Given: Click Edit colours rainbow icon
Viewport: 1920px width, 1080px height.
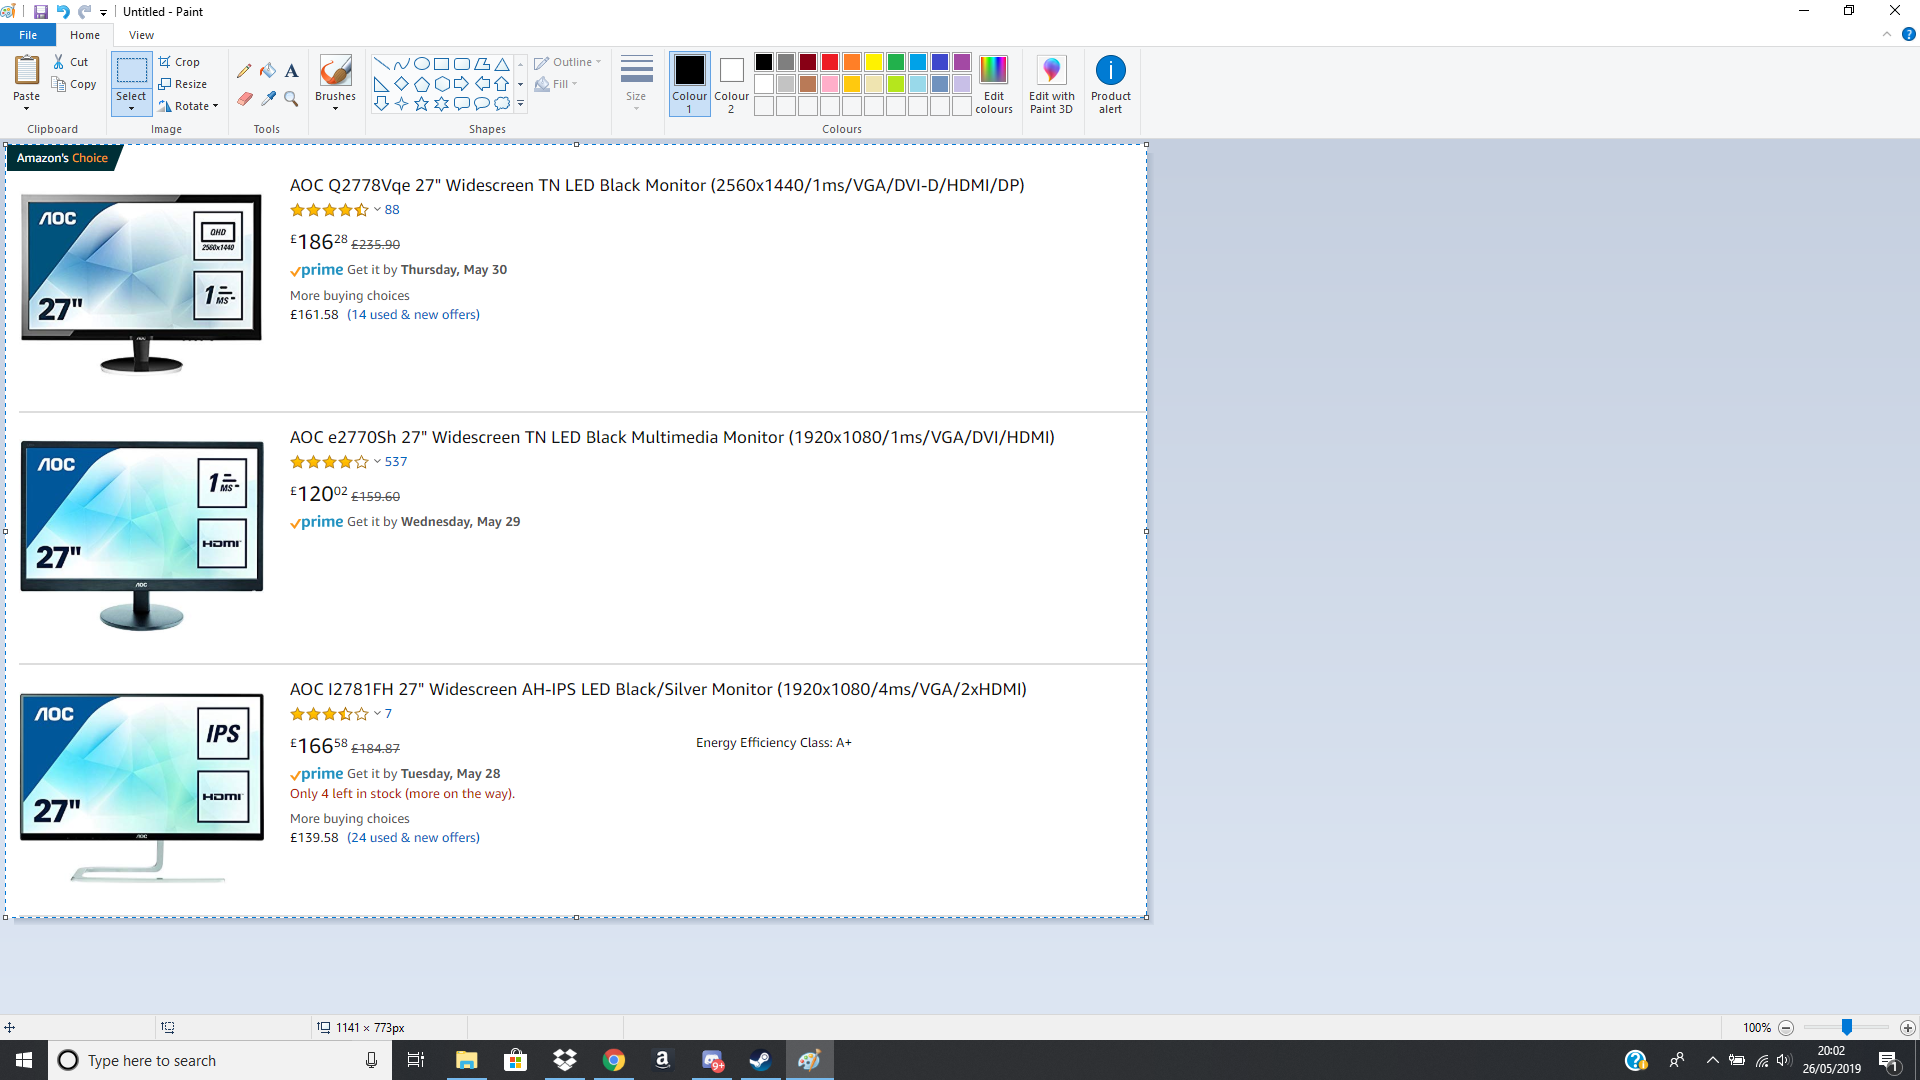Looking at the screenshot, I should pos(993,70).
